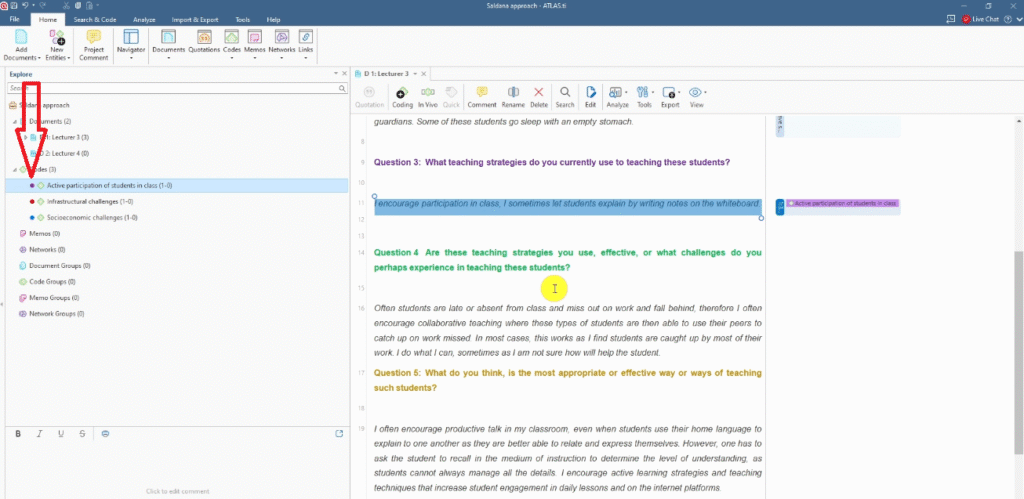The width and height of the screenshot is (1024, 499).
Task: Expand the Lecturer 3 document node
Action: 25,137
